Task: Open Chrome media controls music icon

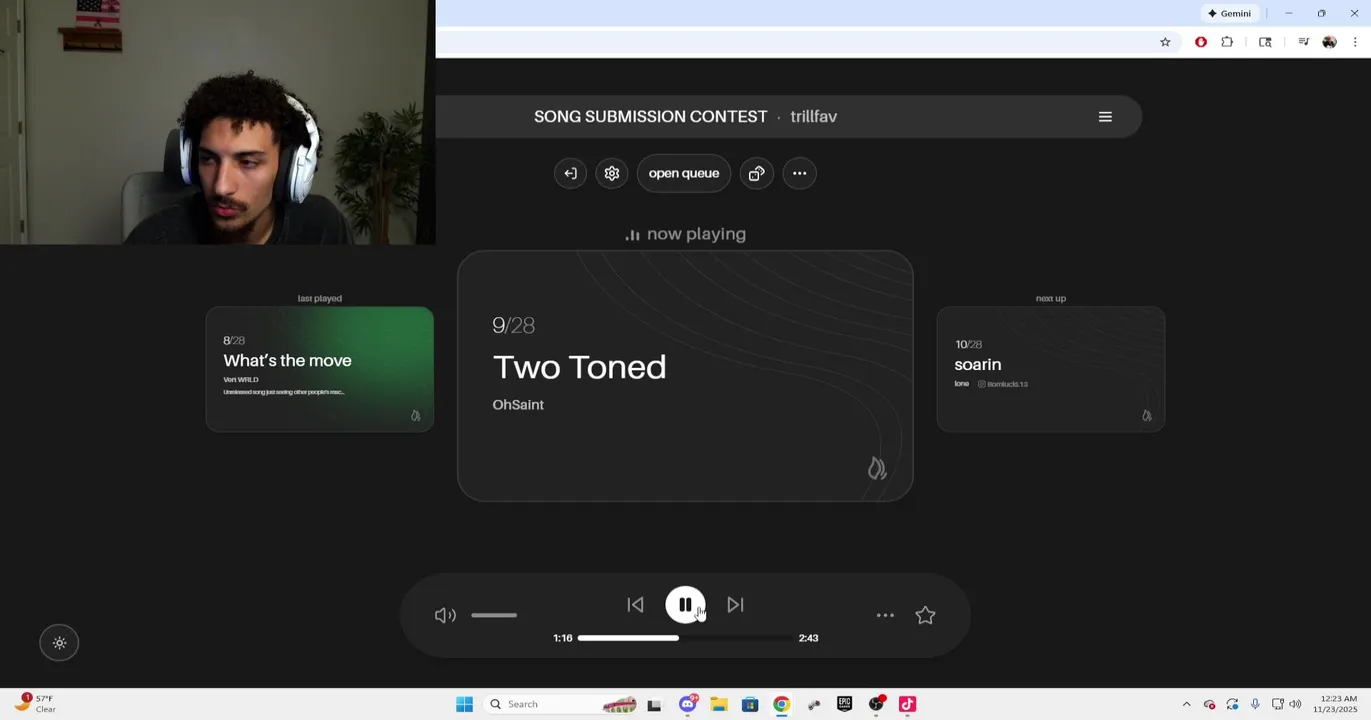Action: (x=1303, y=42)
